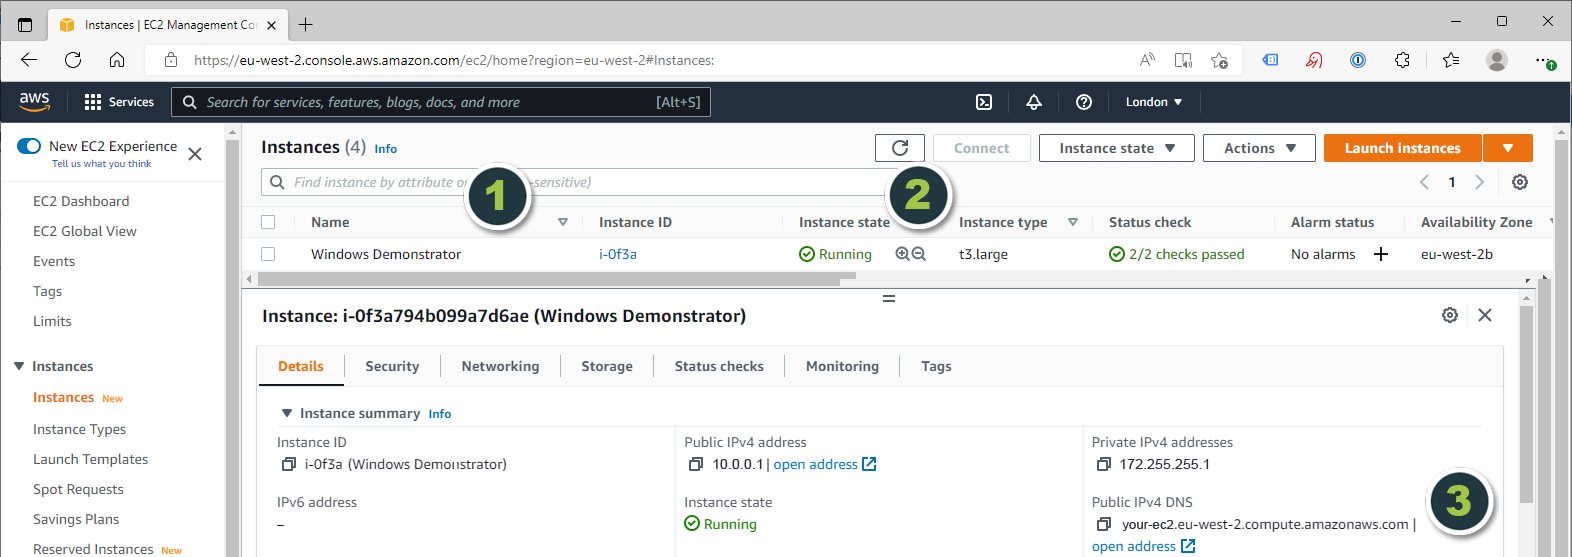Expand the Actions dropdown menu
1572x557 pixels.
(x=1259, y=148)
